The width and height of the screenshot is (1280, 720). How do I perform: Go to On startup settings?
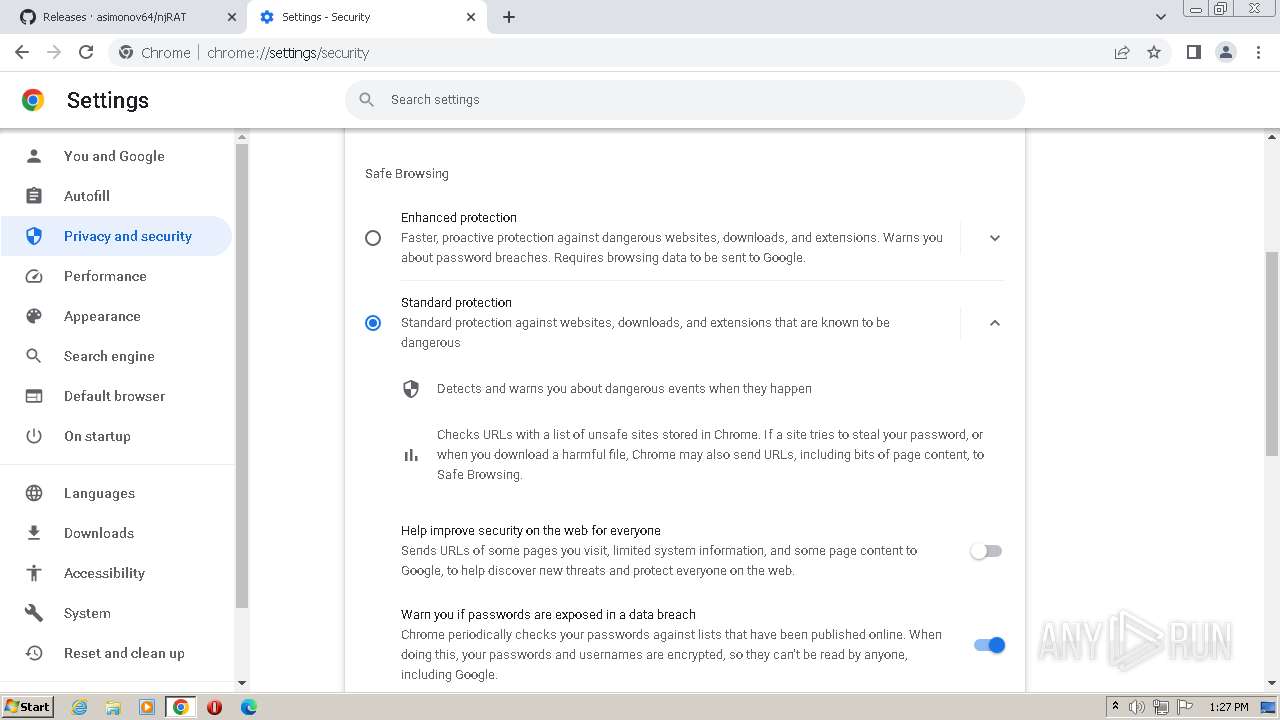coord(116,436)
